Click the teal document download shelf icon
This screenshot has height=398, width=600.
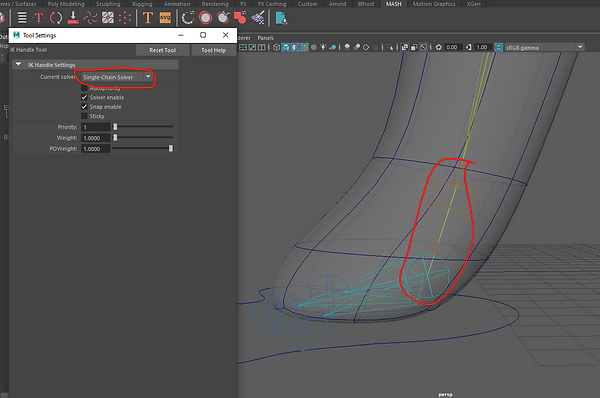click(281, 18)
